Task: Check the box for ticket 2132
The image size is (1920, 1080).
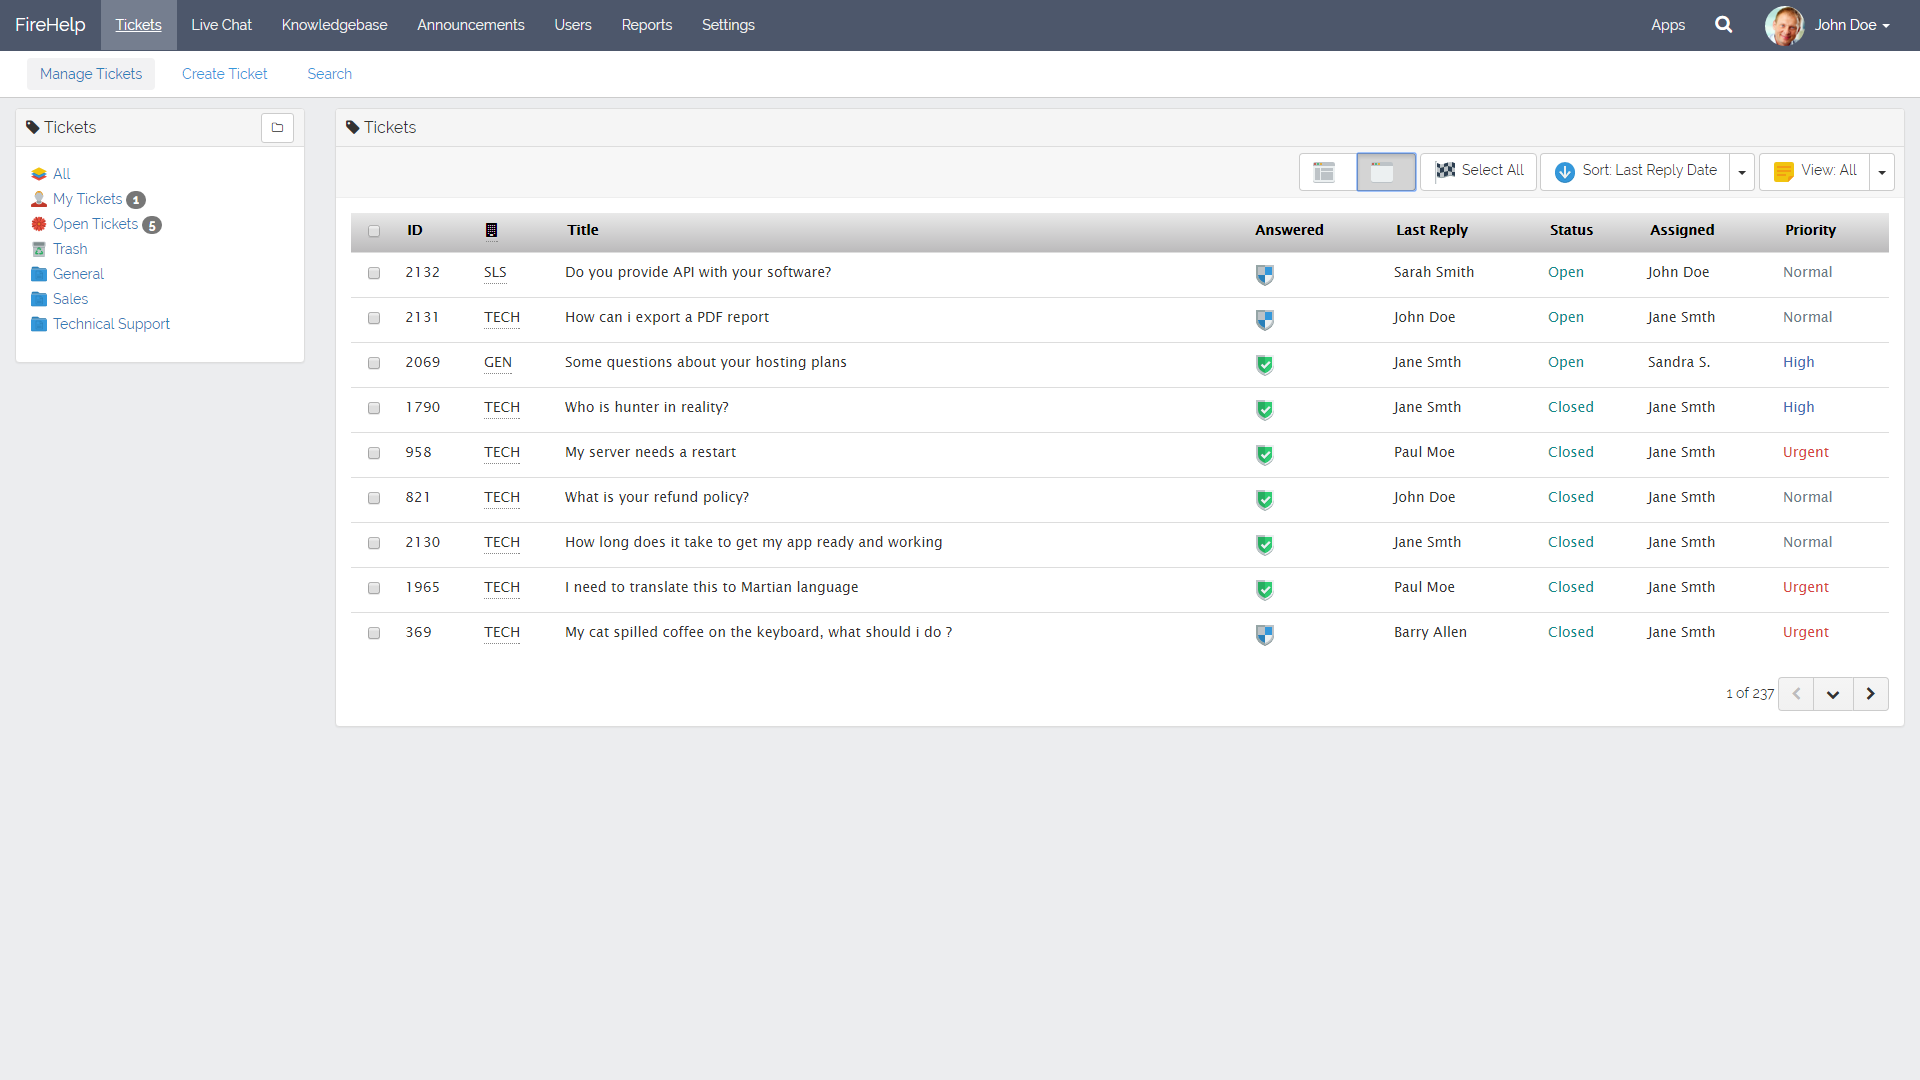Action: click(374, 273)
